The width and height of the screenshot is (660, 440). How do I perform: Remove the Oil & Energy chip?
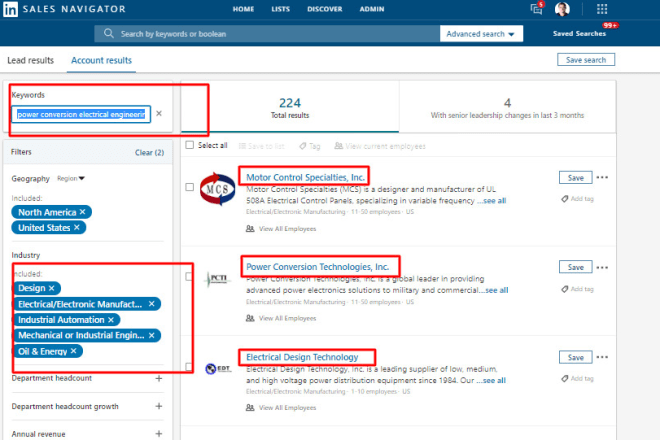pos(74,351)
